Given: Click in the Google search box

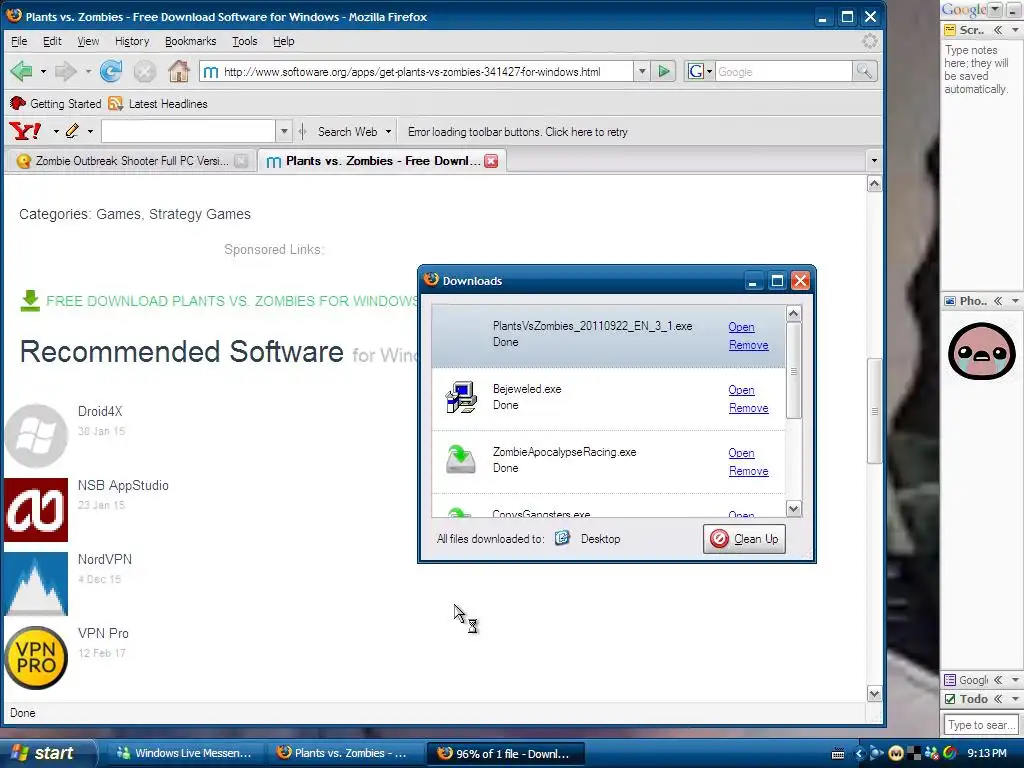Looking at the screenshot, I should [x=784, y=71].
